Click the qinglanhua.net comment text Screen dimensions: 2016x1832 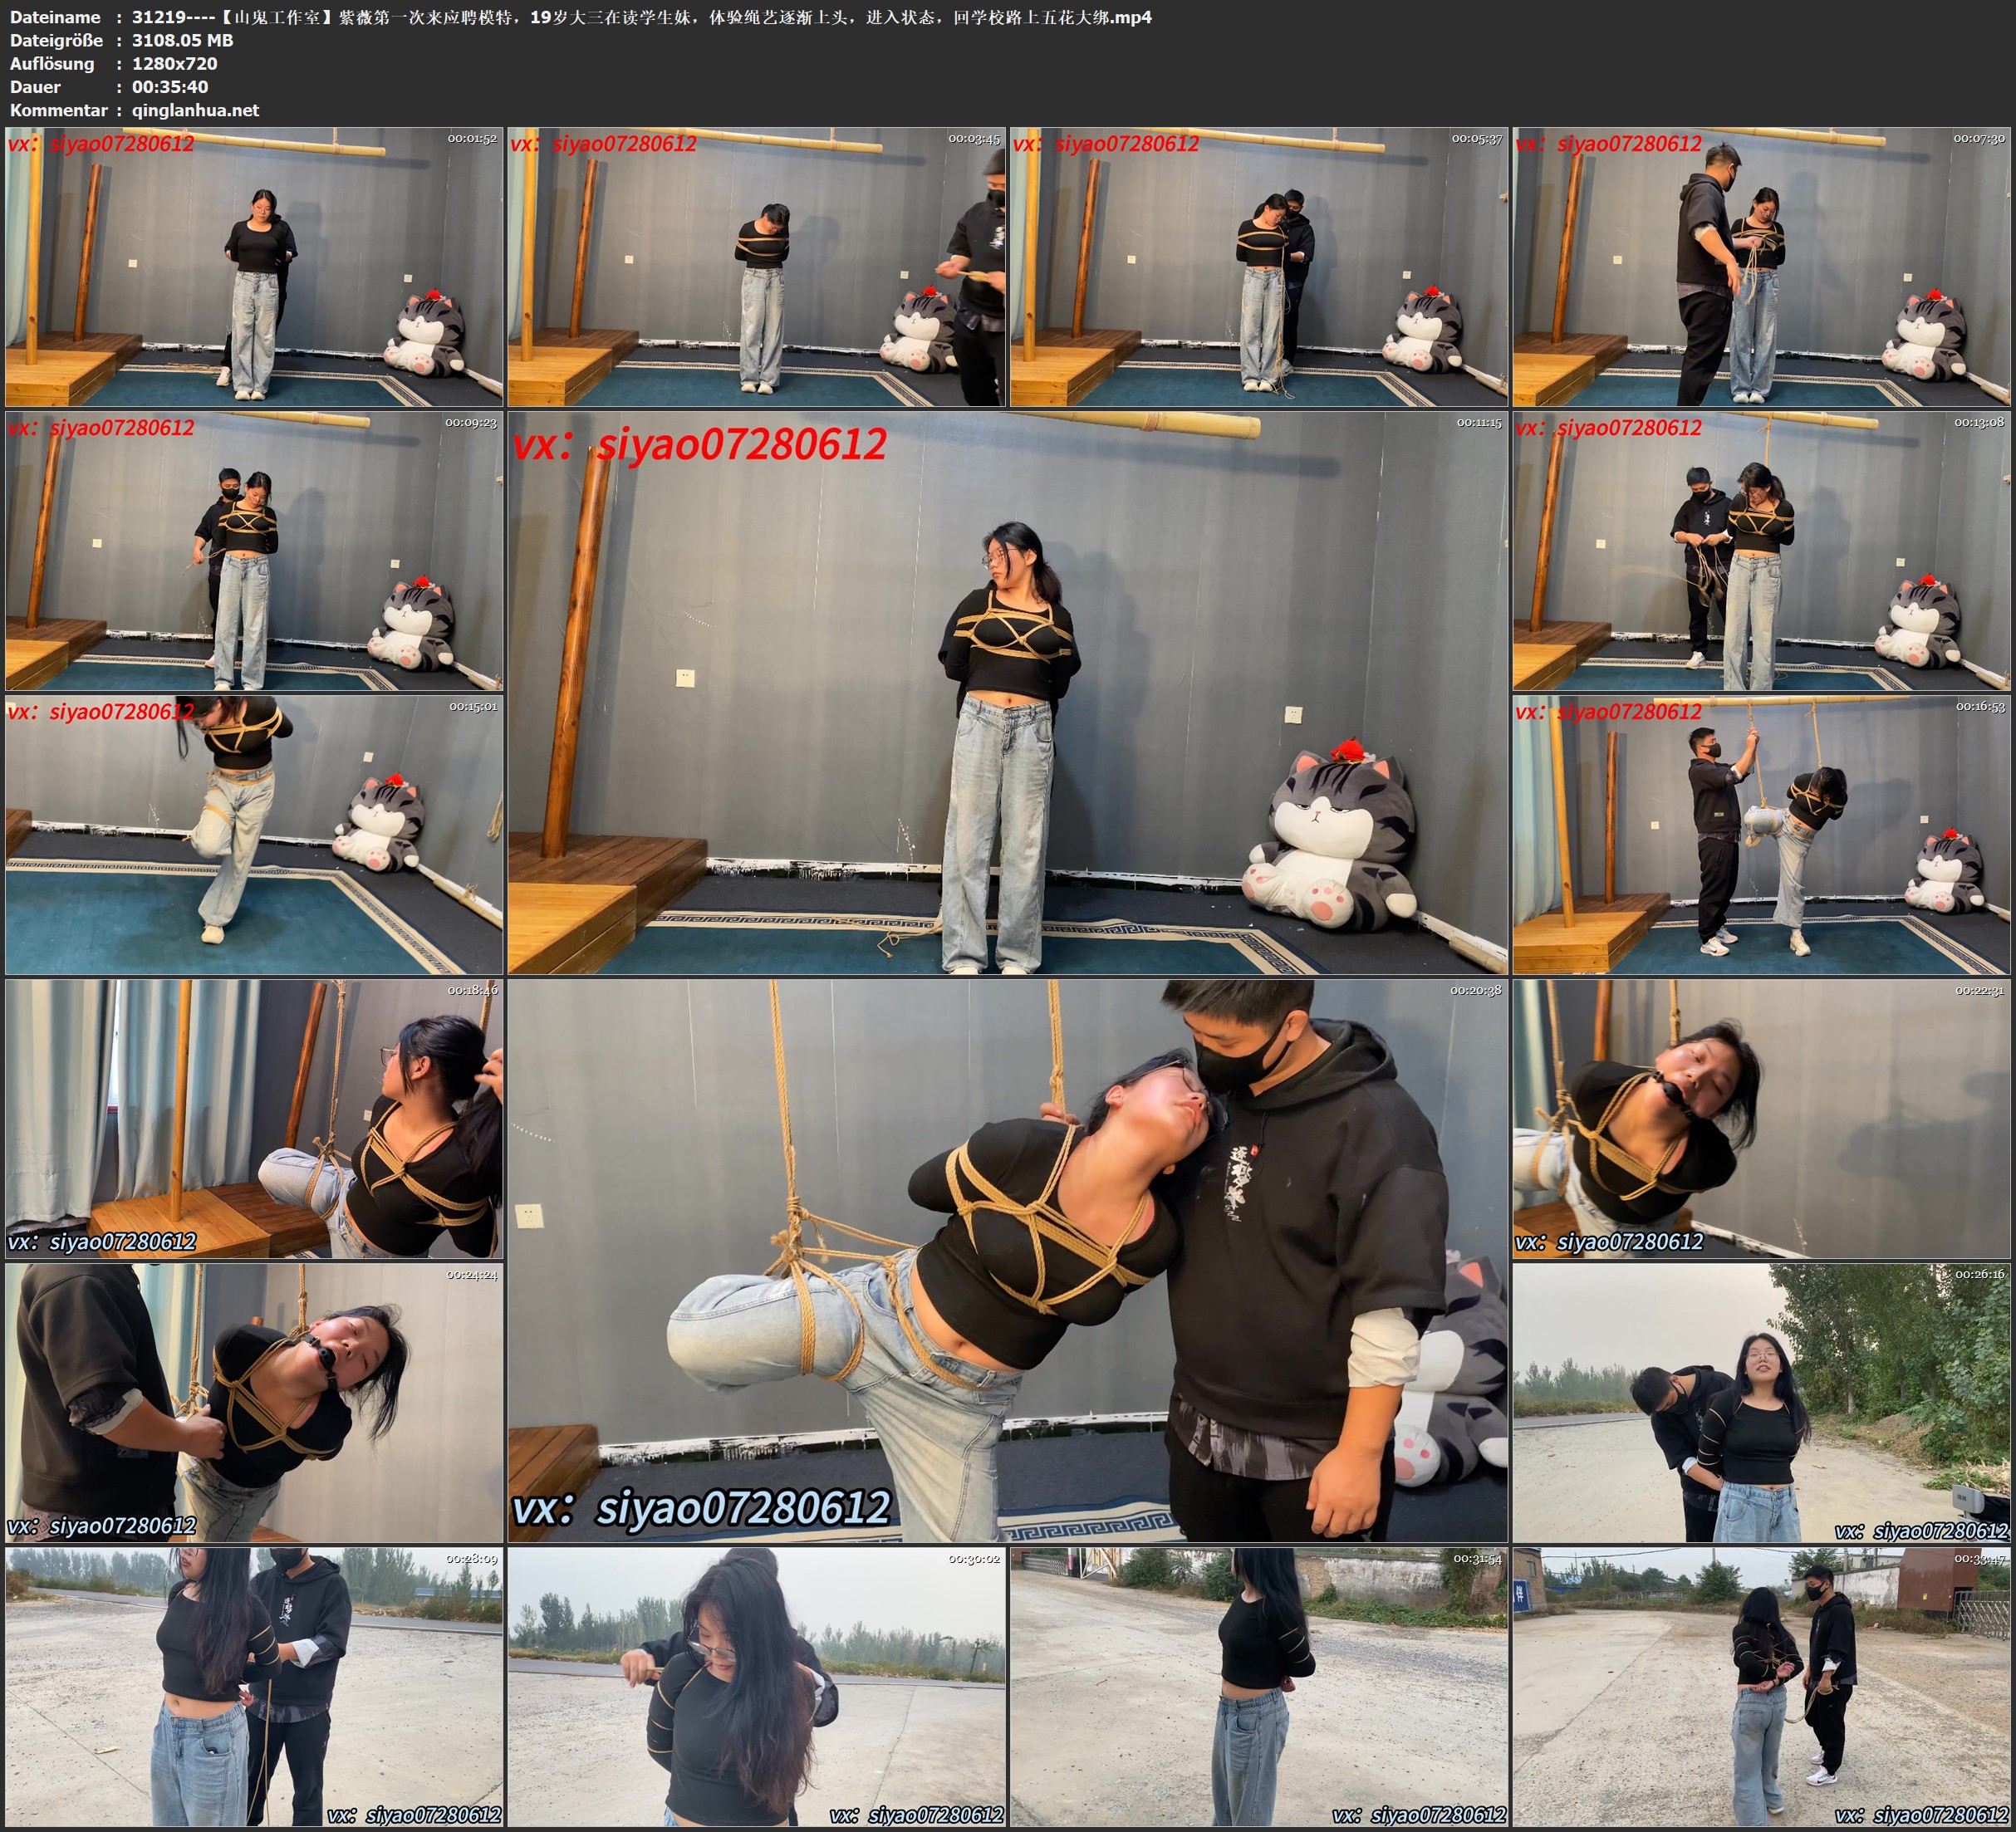click(x=195, y=110)
